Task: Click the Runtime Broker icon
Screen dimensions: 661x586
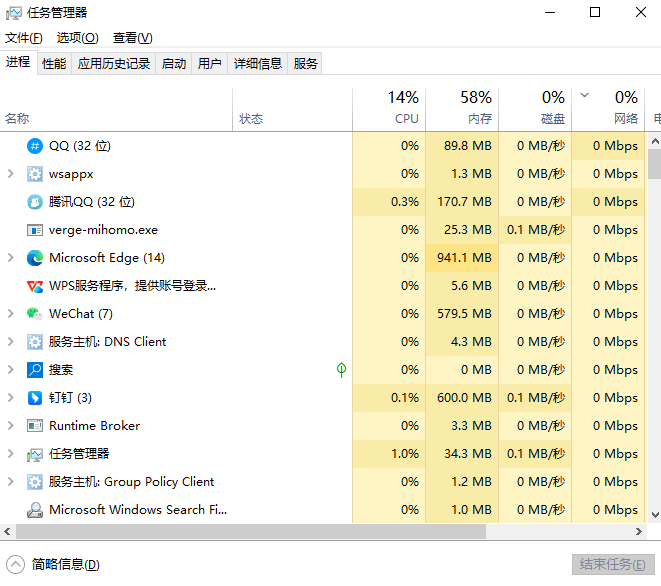Action: point(35,426)
